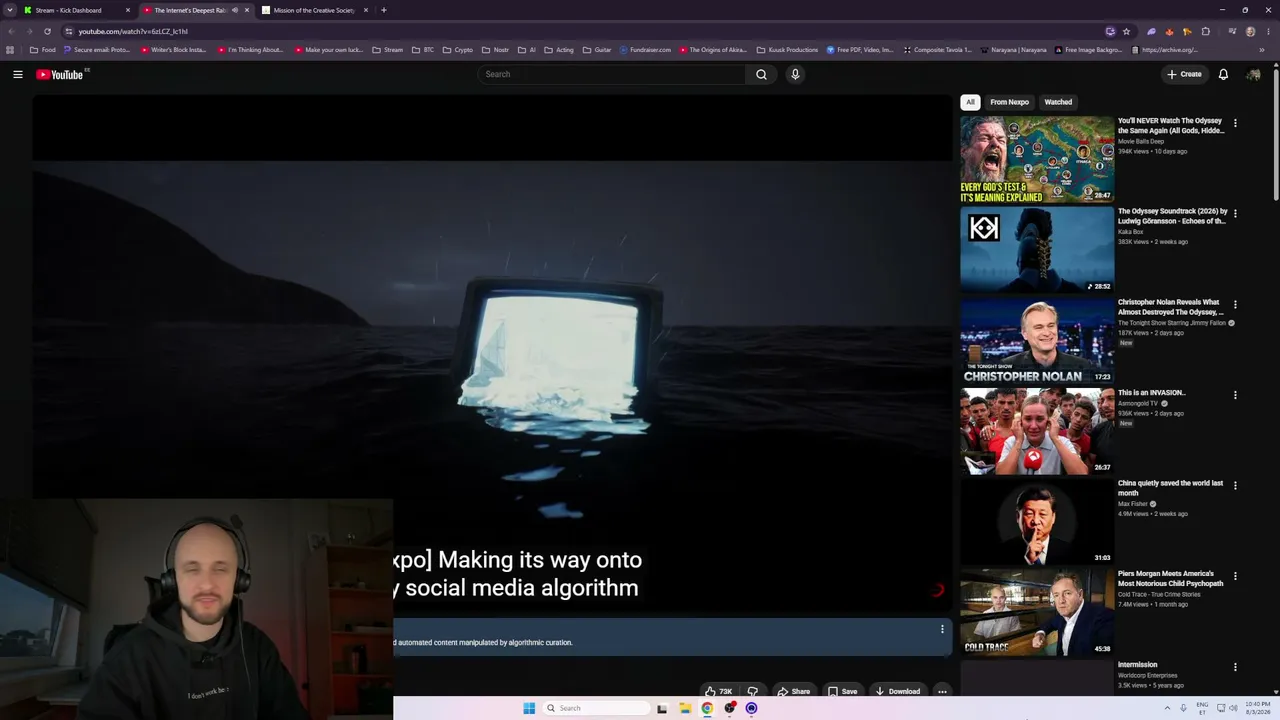
Task: Open options for the algorithmic curation notice
Action: click(x=941, y=629)
